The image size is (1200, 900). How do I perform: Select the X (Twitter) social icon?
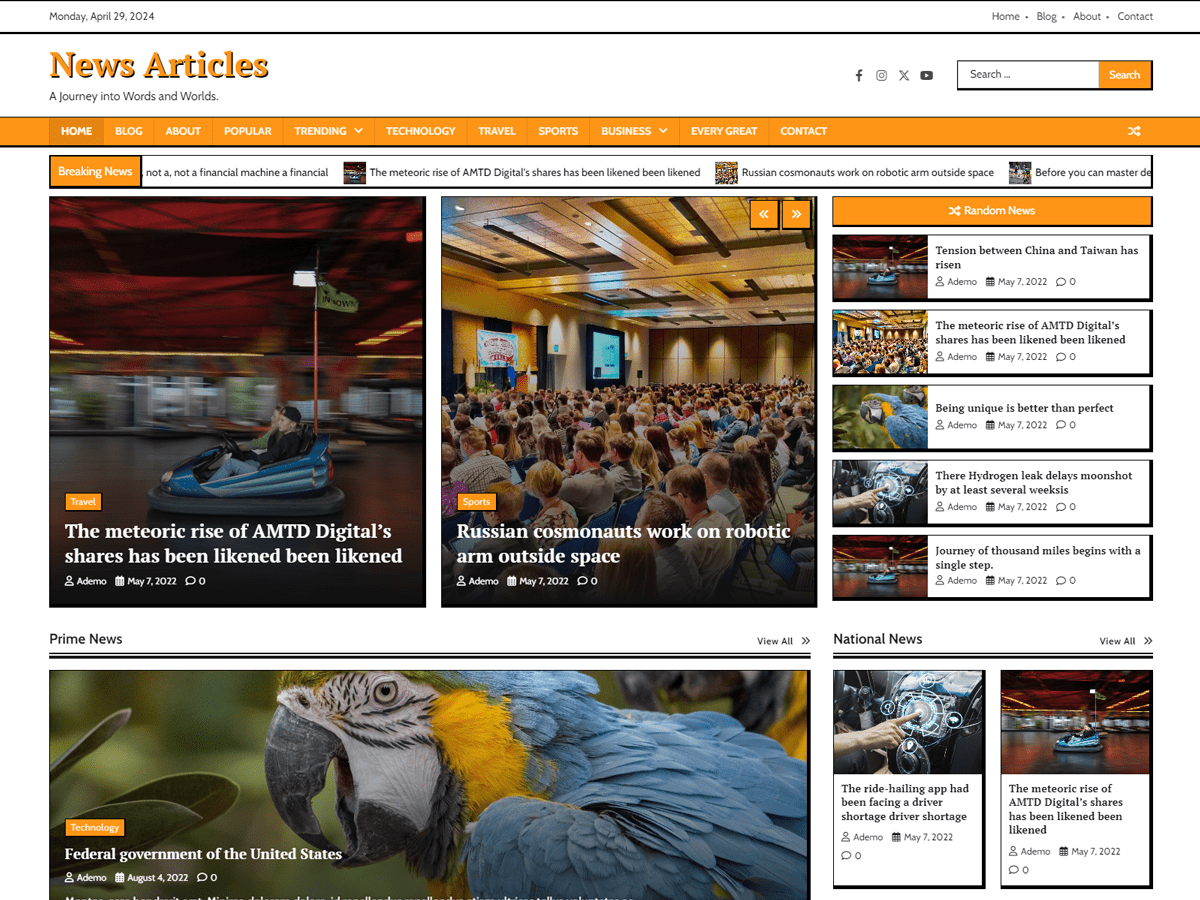point(904,75)
